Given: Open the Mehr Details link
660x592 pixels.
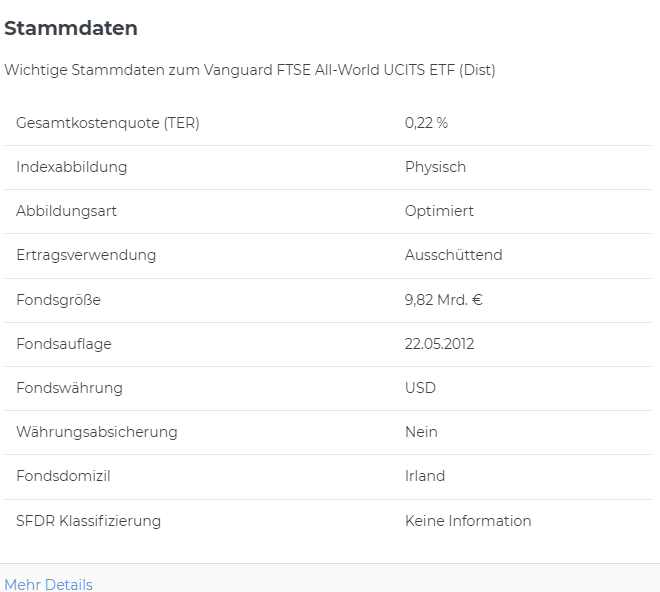Looking at the screenshot, I should [x=48, y=585].
